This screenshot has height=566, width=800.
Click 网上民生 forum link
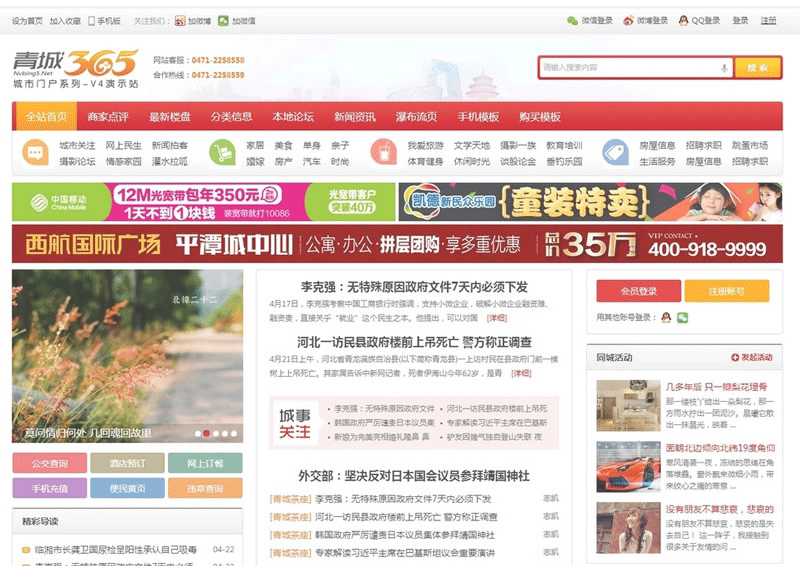123,145
